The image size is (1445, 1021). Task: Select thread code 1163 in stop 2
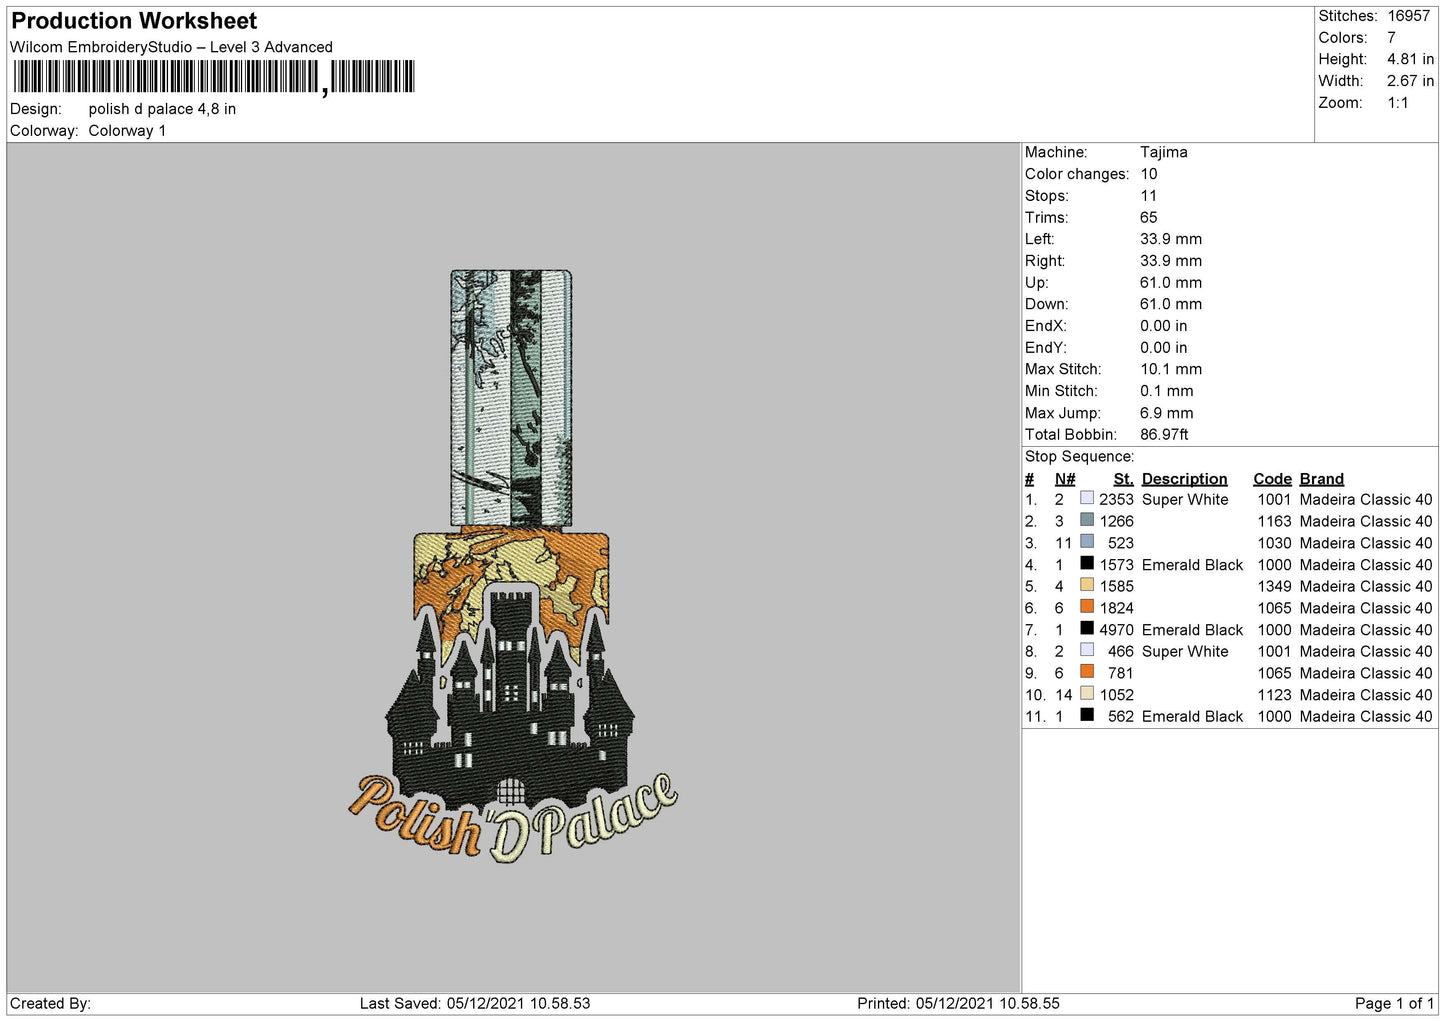click(1274, 522)
